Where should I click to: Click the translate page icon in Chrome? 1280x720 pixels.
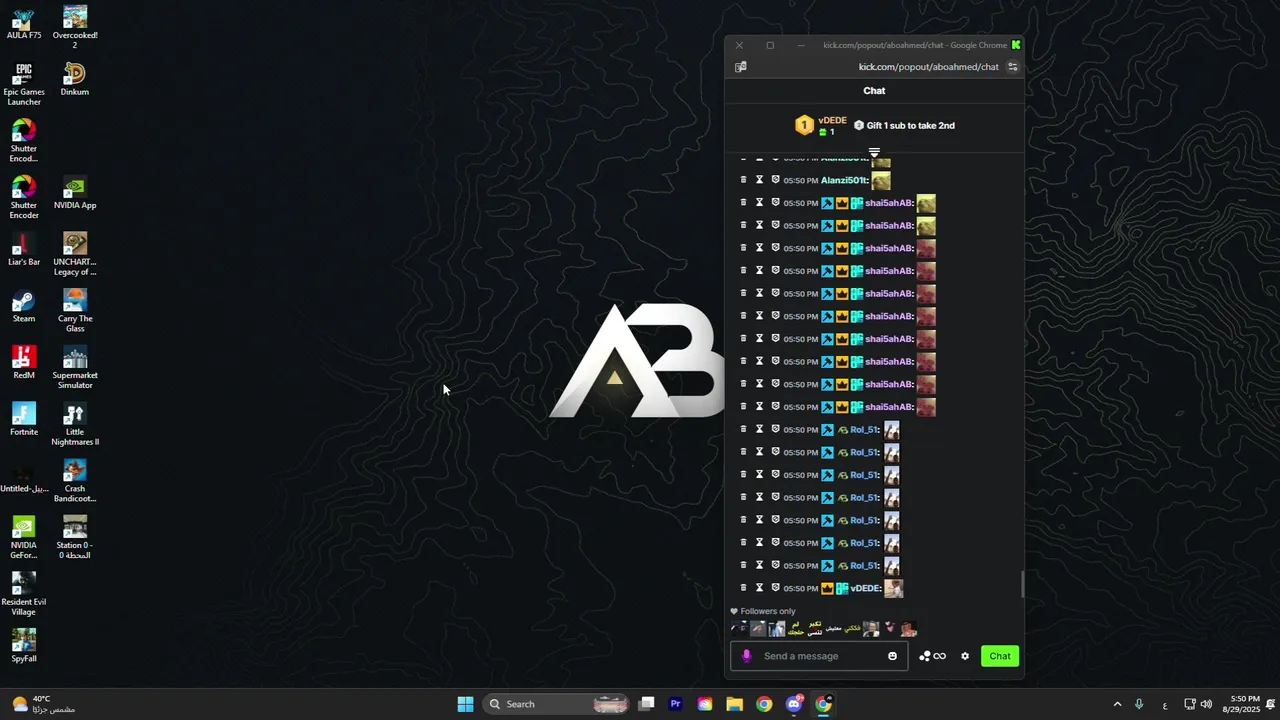(x=741, y=67)
